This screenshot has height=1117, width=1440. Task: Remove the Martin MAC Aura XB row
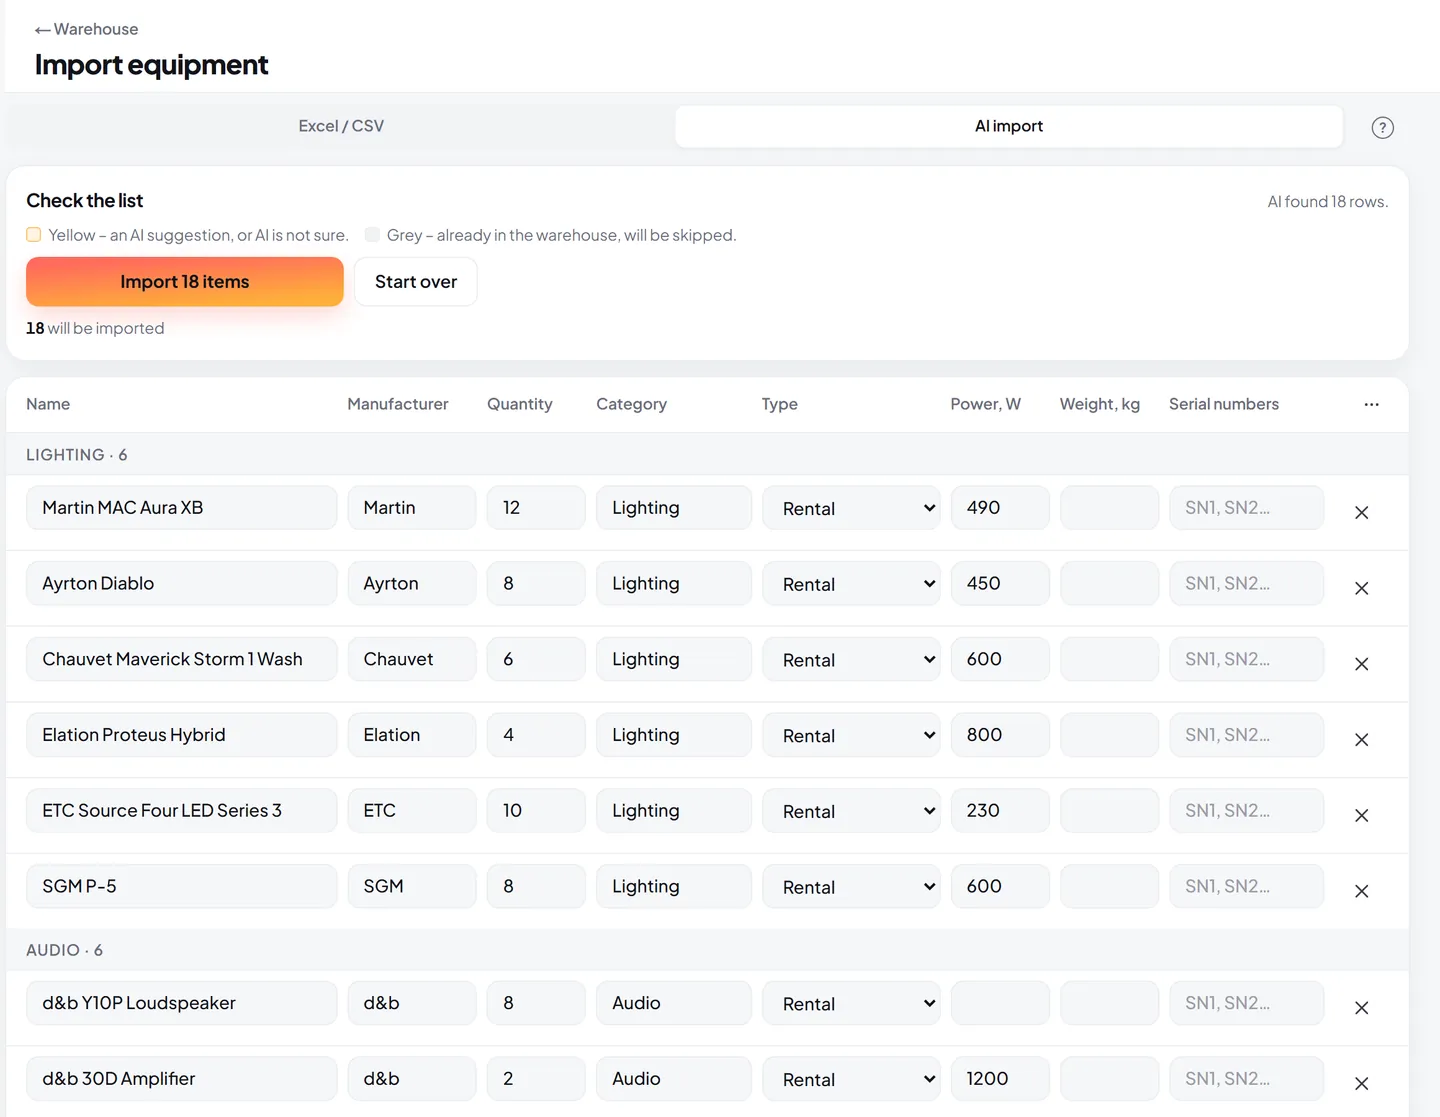click(x=1361, y=512)
